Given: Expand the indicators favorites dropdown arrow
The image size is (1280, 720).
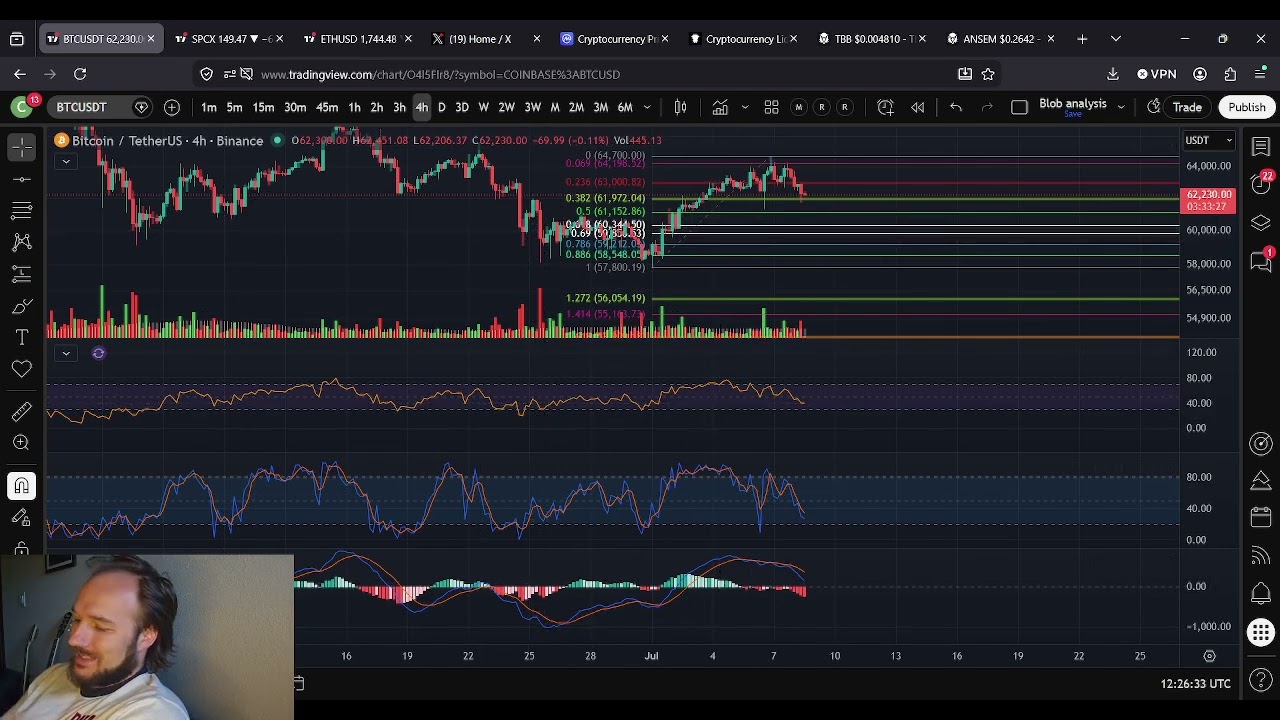Looking at the screenshot, I should 745,107.
